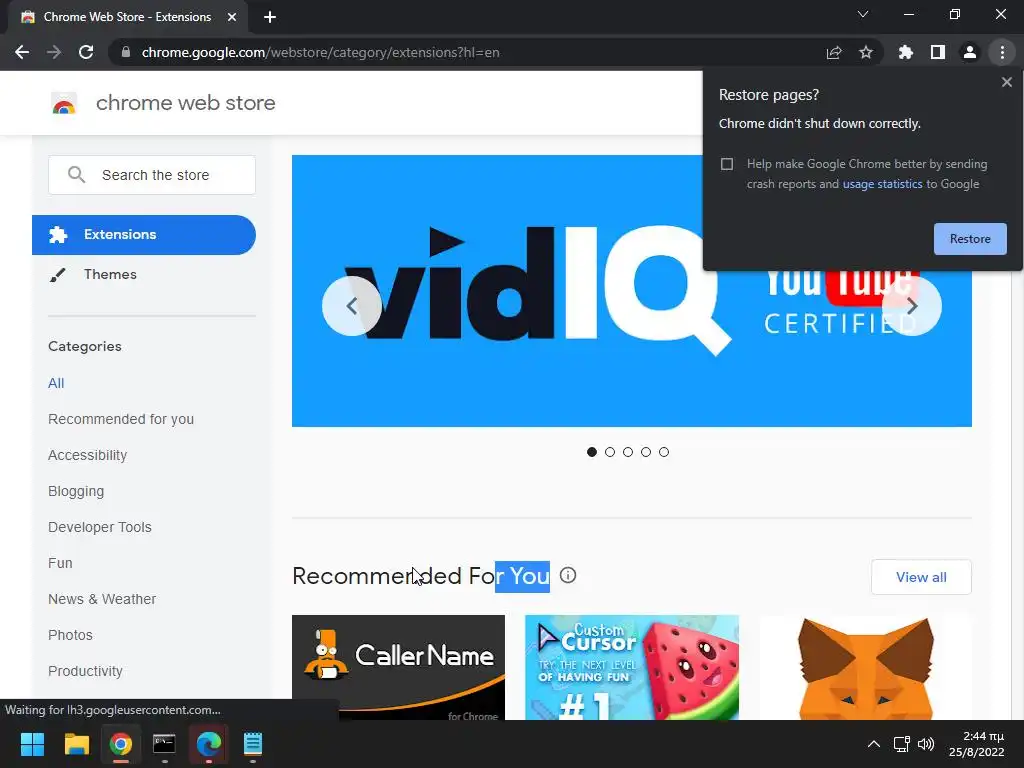View site information lock icon
The height and width of the screenshot is (768, 1024).
[x=126, y=52]
